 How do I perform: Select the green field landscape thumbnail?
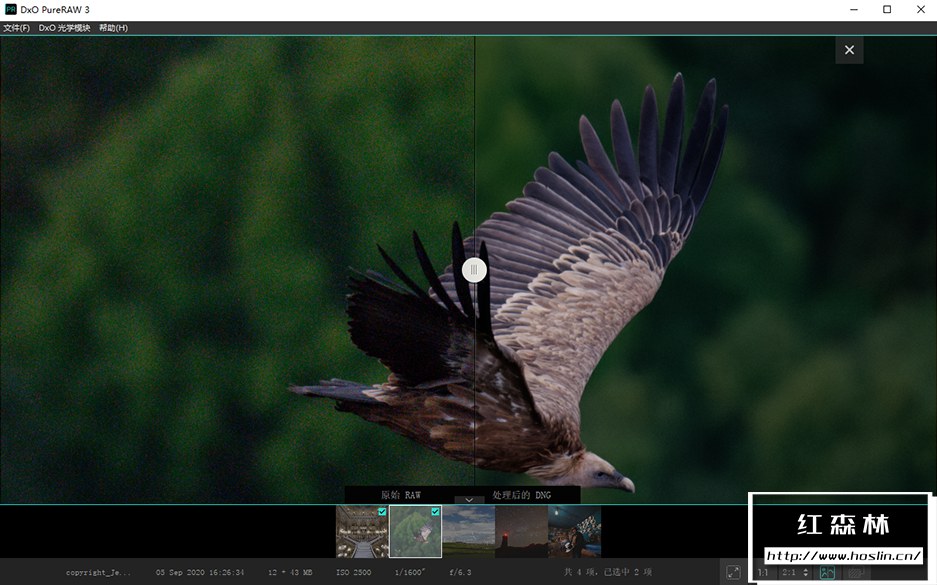point(468,532)
